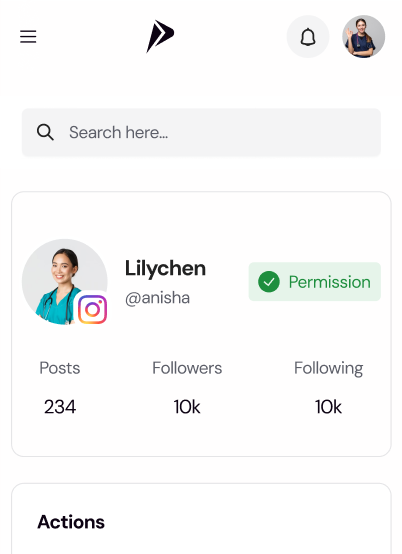402x554 pixels.
Task: Click the Following 10k value
Action: [329, 407]
